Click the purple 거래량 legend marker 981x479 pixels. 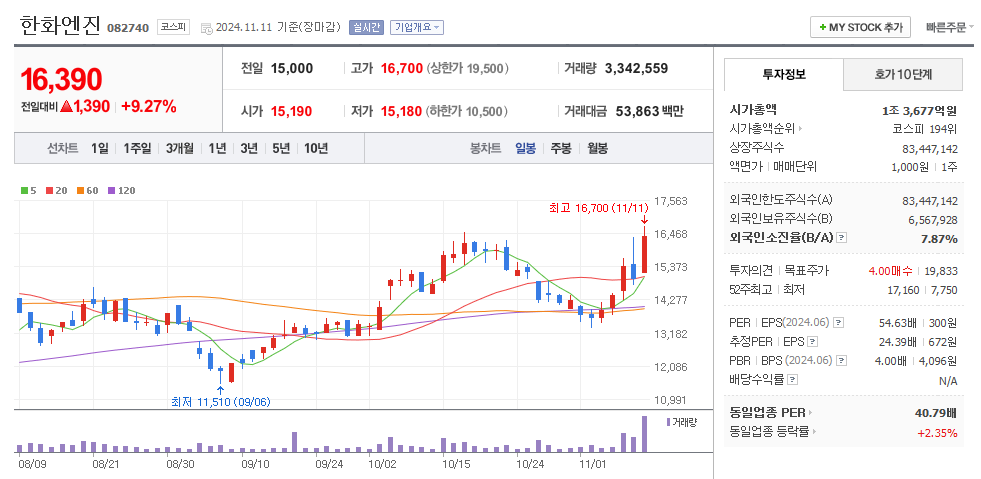point(669,422)
